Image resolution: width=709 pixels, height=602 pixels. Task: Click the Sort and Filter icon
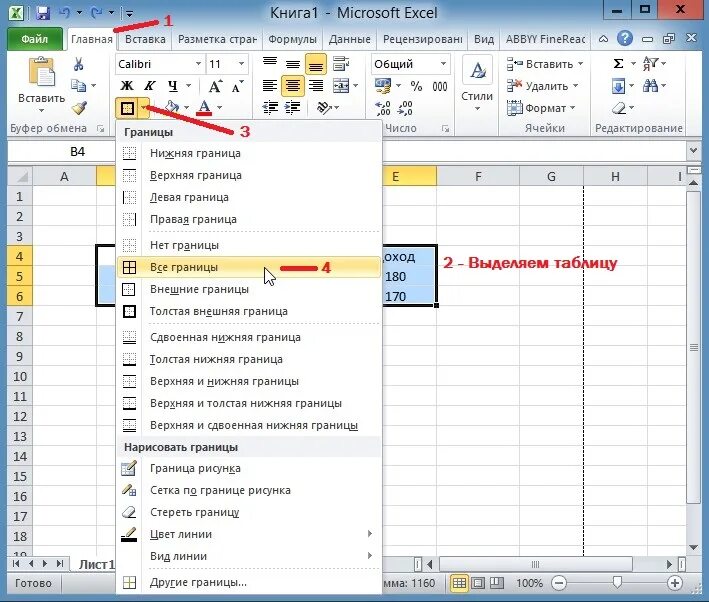[650, 63]
